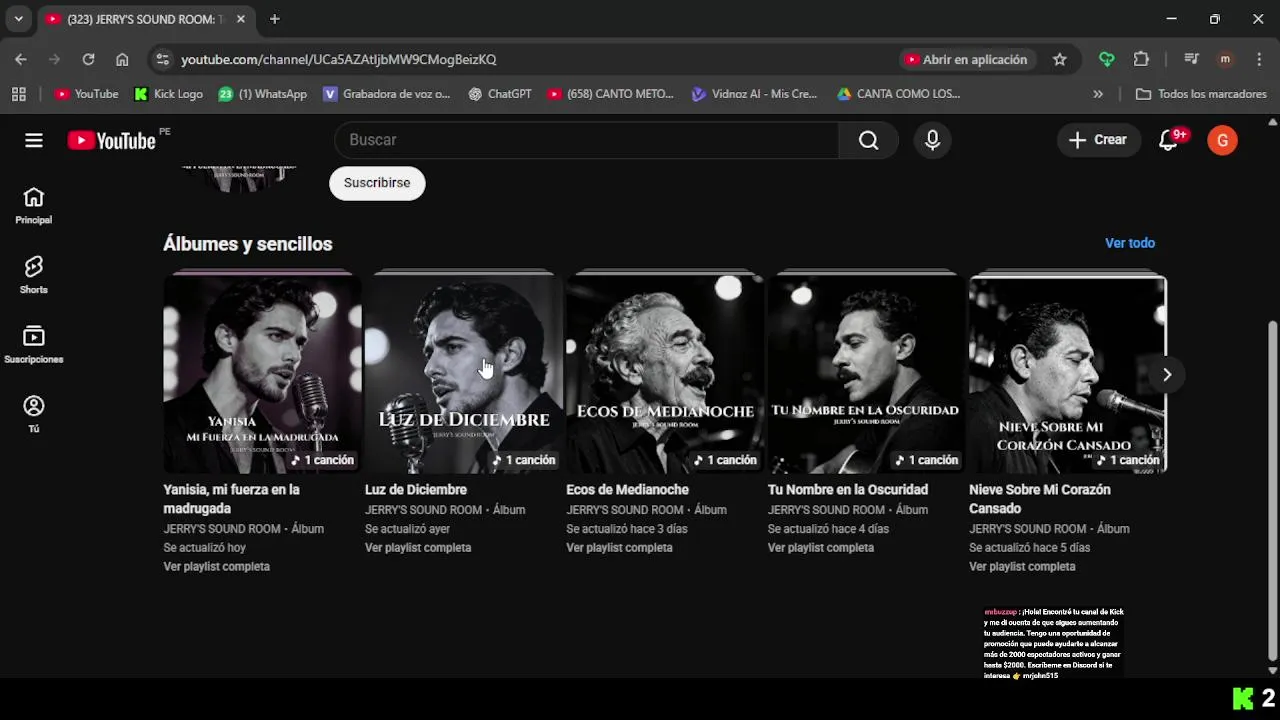The image size is (1280, 720).
Task: Bookmark this page with the star icon
Action: tap(1060, 59)
